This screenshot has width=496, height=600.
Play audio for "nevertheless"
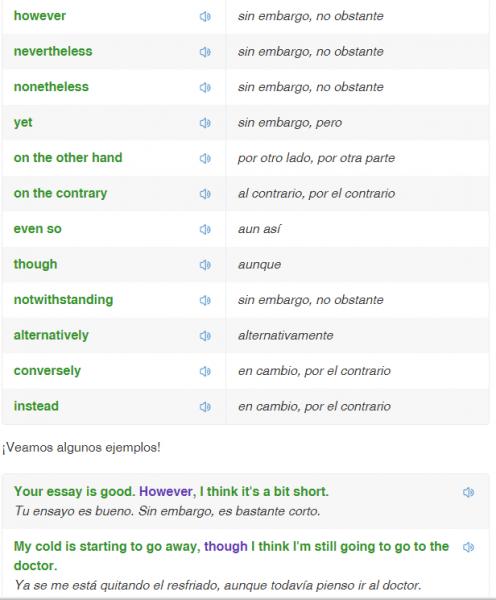pyautogui.click(x=205, y=52)
